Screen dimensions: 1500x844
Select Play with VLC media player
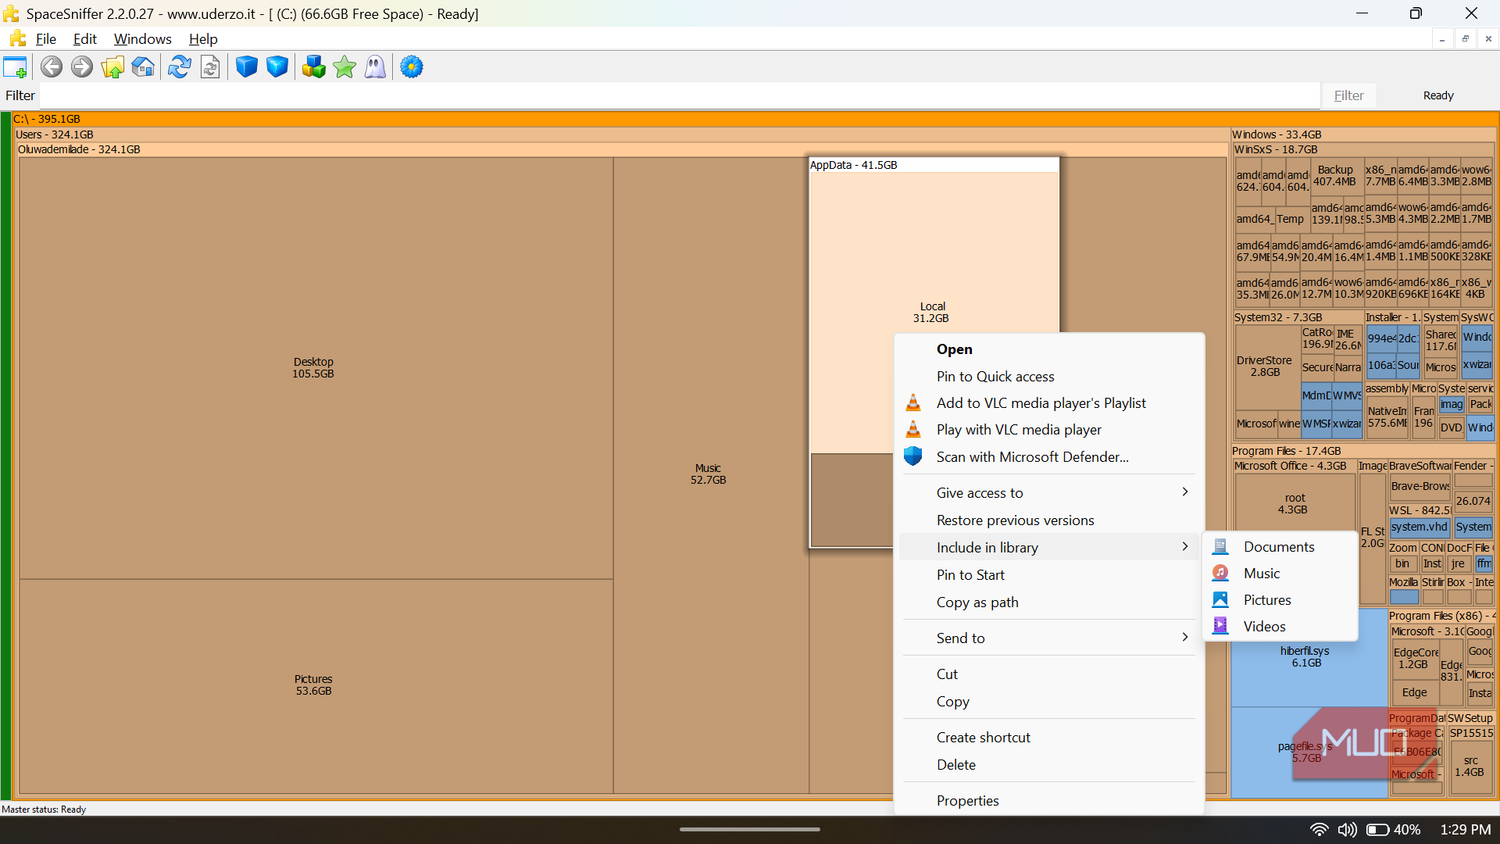[1049, 429]
